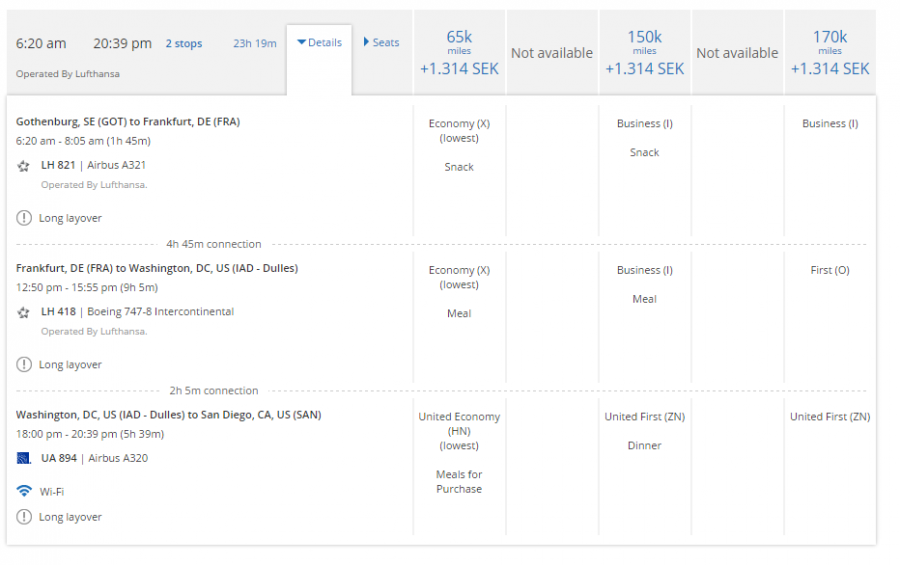
Task: Click the second Not available fare cell
Action: point(737,53)
